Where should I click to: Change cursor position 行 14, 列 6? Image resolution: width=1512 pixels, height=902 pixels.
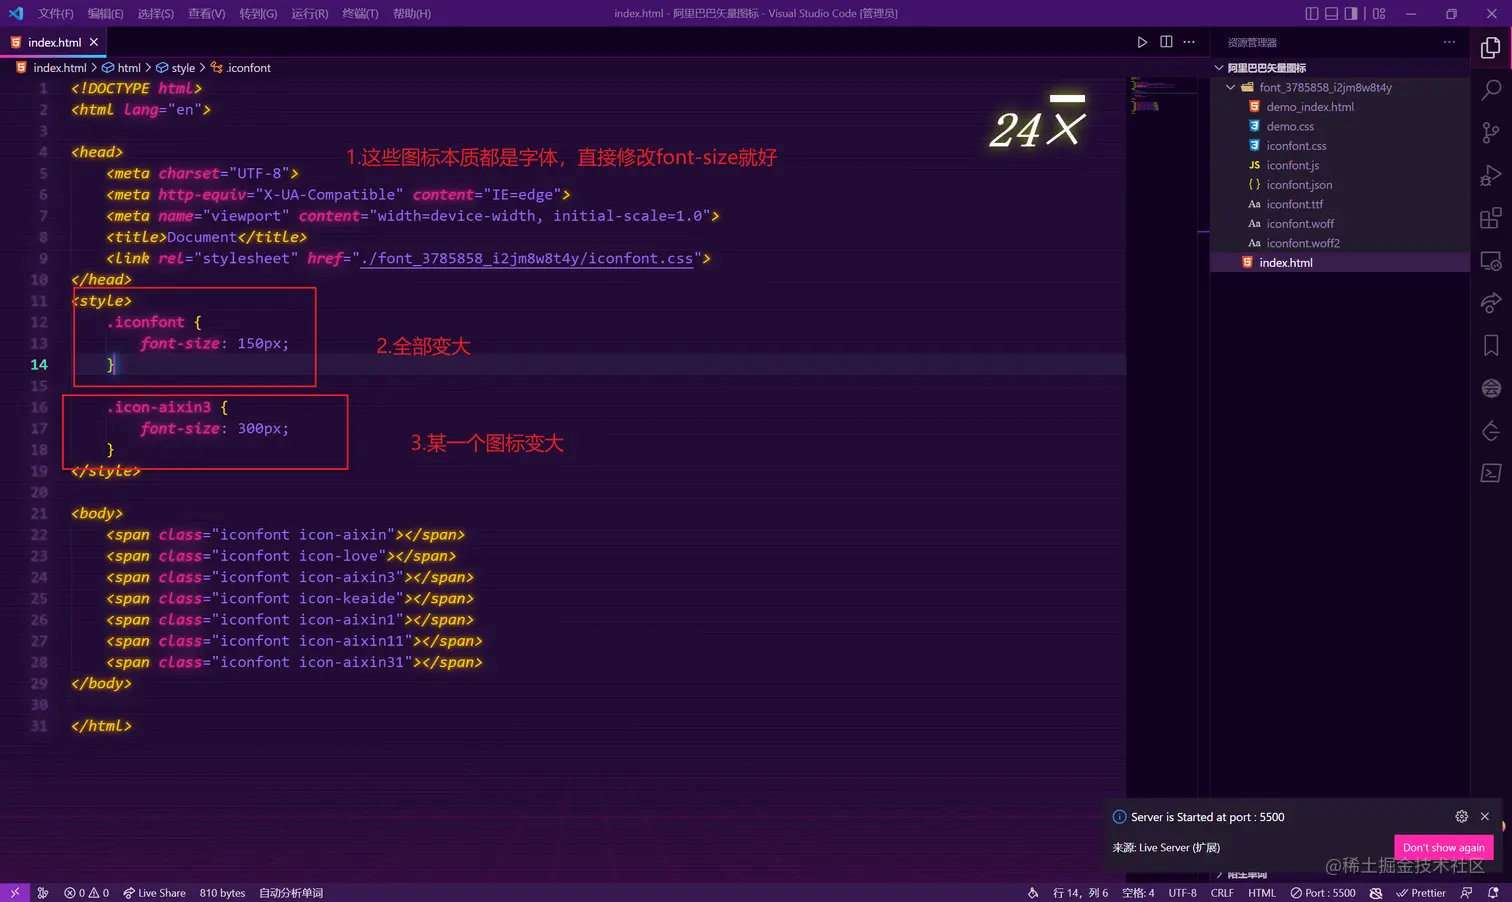click(1080, 893)
